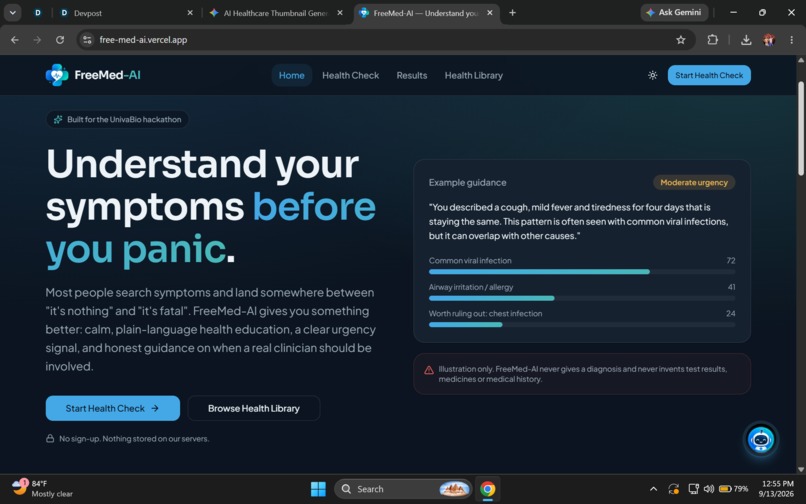Click the page vertical scrollbar thumb

(801, 129)
